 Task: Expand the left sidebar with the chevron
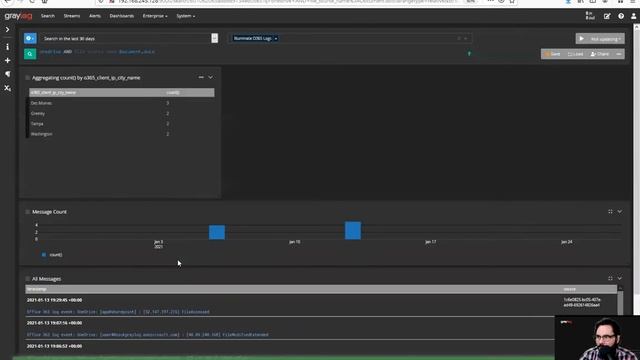tap(7, 29)
